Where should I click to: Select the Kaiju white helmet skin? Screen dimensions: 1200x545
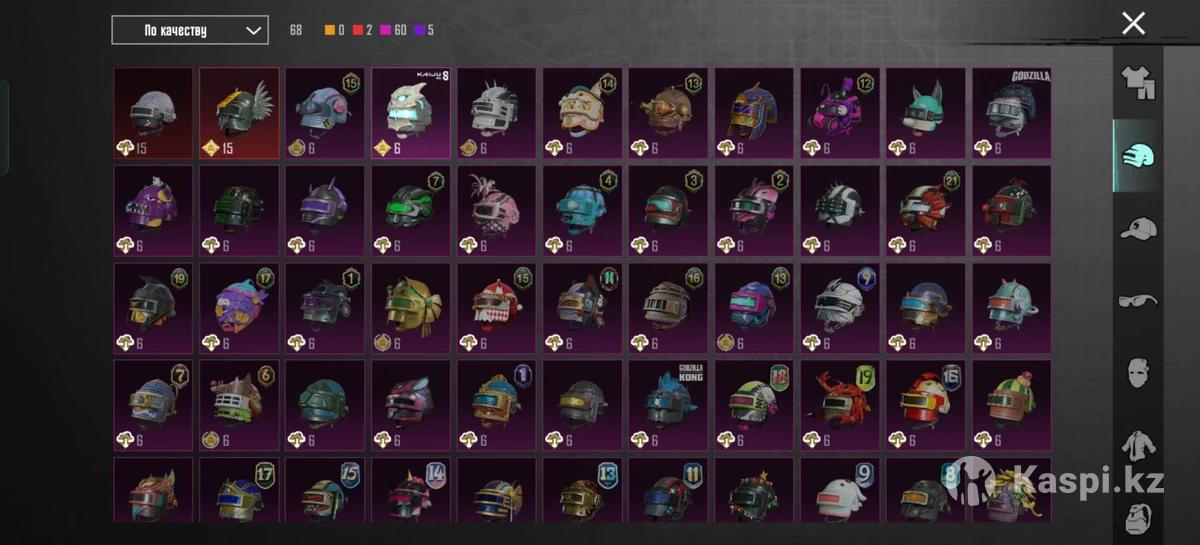coord(410,114)
